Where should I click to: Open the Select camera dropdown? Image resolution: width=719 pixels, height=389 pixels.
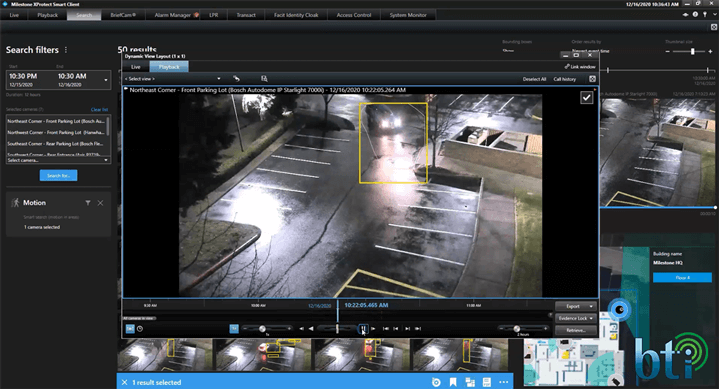(58, 160)
